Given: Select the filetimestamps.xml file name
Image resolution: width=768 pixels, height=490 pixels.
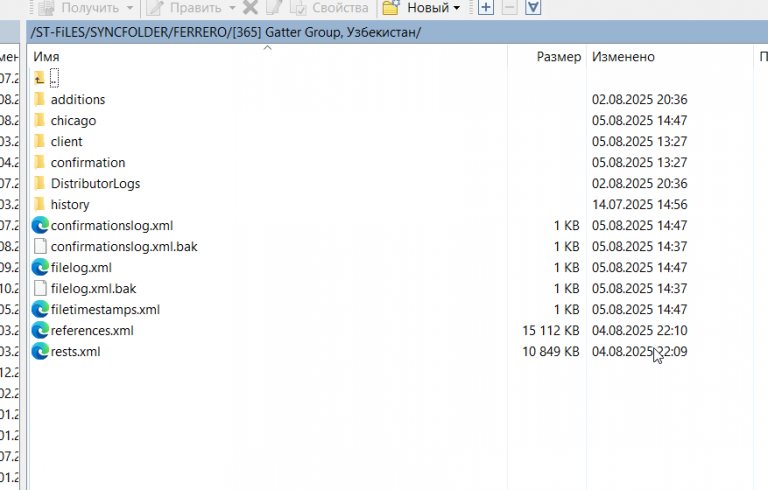Looking at the screenshot, I should point(105,310).
